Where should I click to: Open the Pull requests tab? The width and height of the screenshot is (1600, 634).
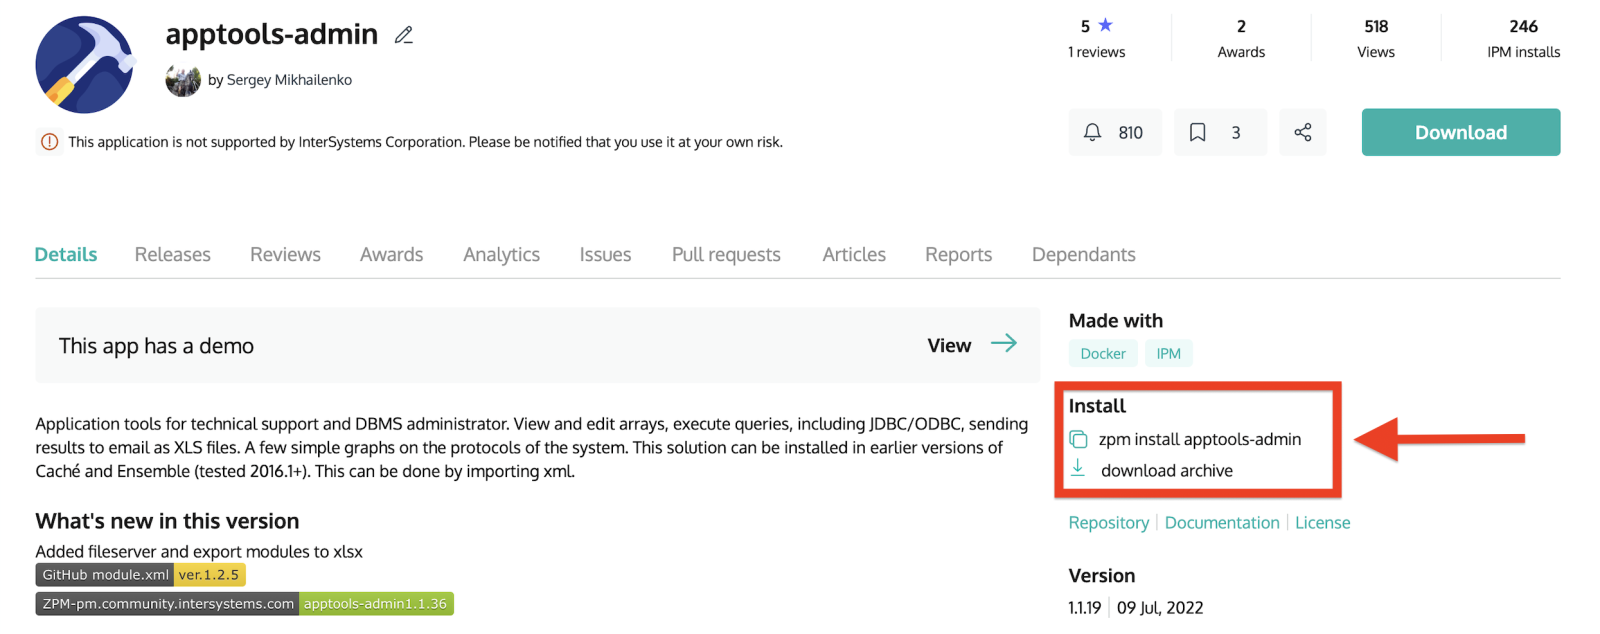[x=726, y=255]
